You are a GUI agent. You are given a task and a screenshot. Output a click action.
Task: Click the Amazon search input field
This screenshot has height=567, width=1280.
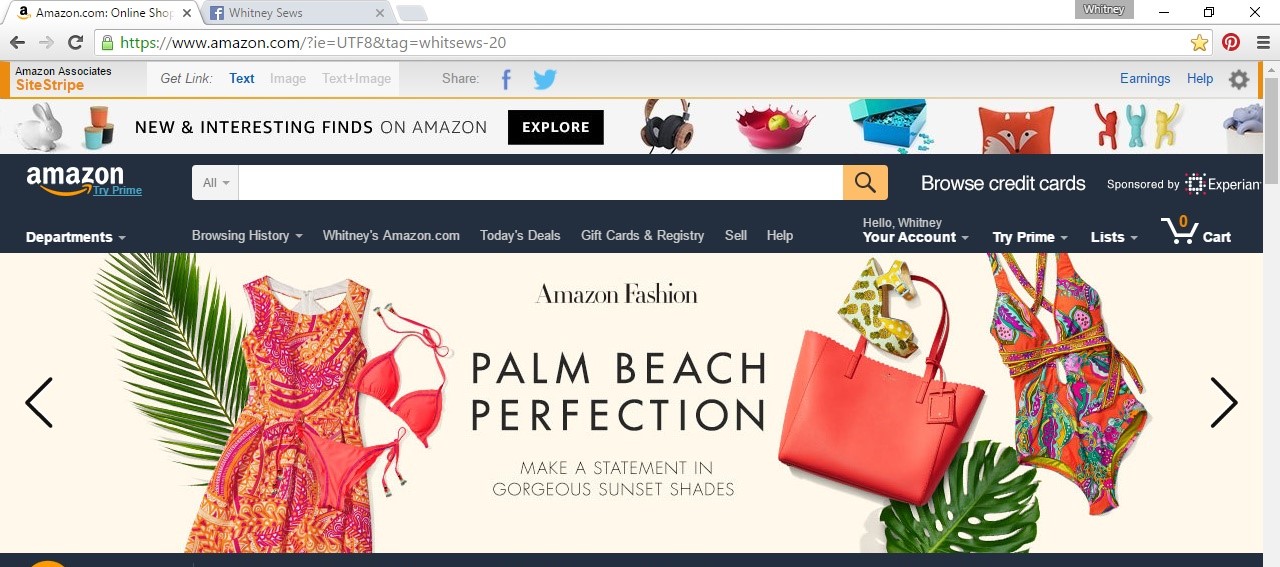click(x=541, y=183)
